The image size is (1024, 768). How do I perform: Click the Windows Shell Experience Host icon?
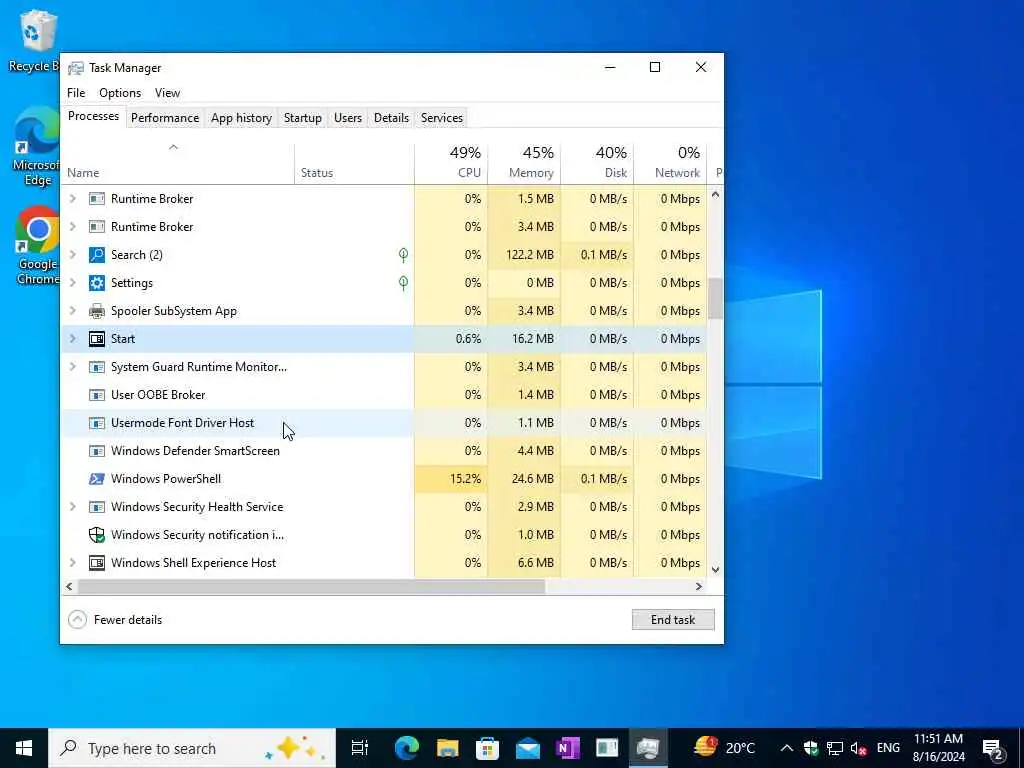tap(97, 563)
